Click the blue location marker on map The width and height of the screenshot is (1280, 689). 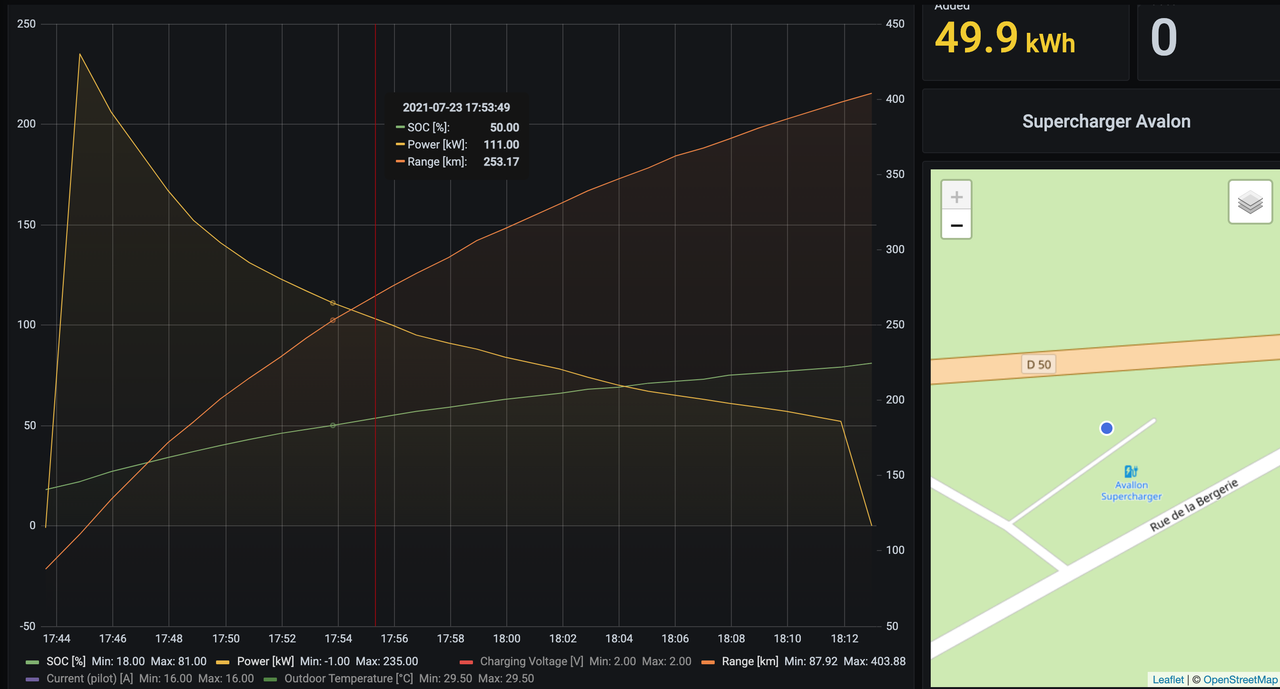coord(1106,428)
